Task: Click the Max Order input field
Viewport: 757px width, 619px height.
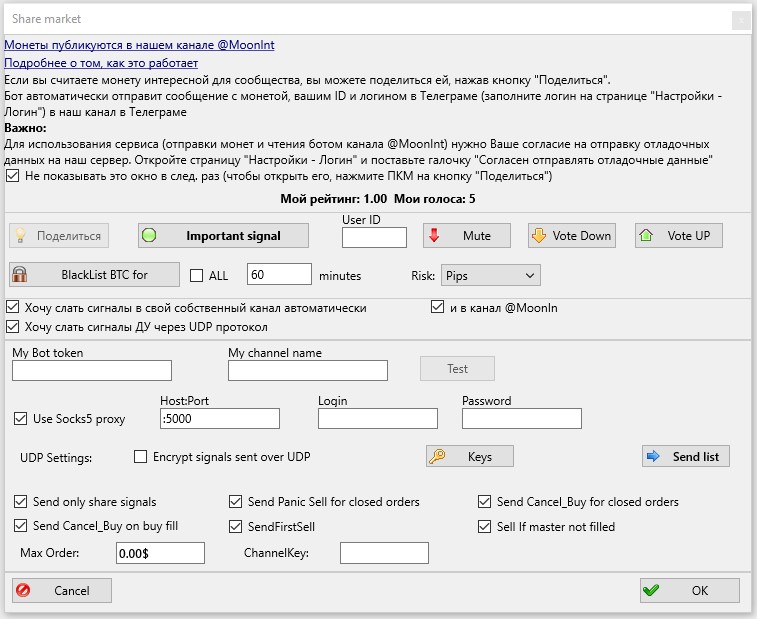Action: pos(160,552)
